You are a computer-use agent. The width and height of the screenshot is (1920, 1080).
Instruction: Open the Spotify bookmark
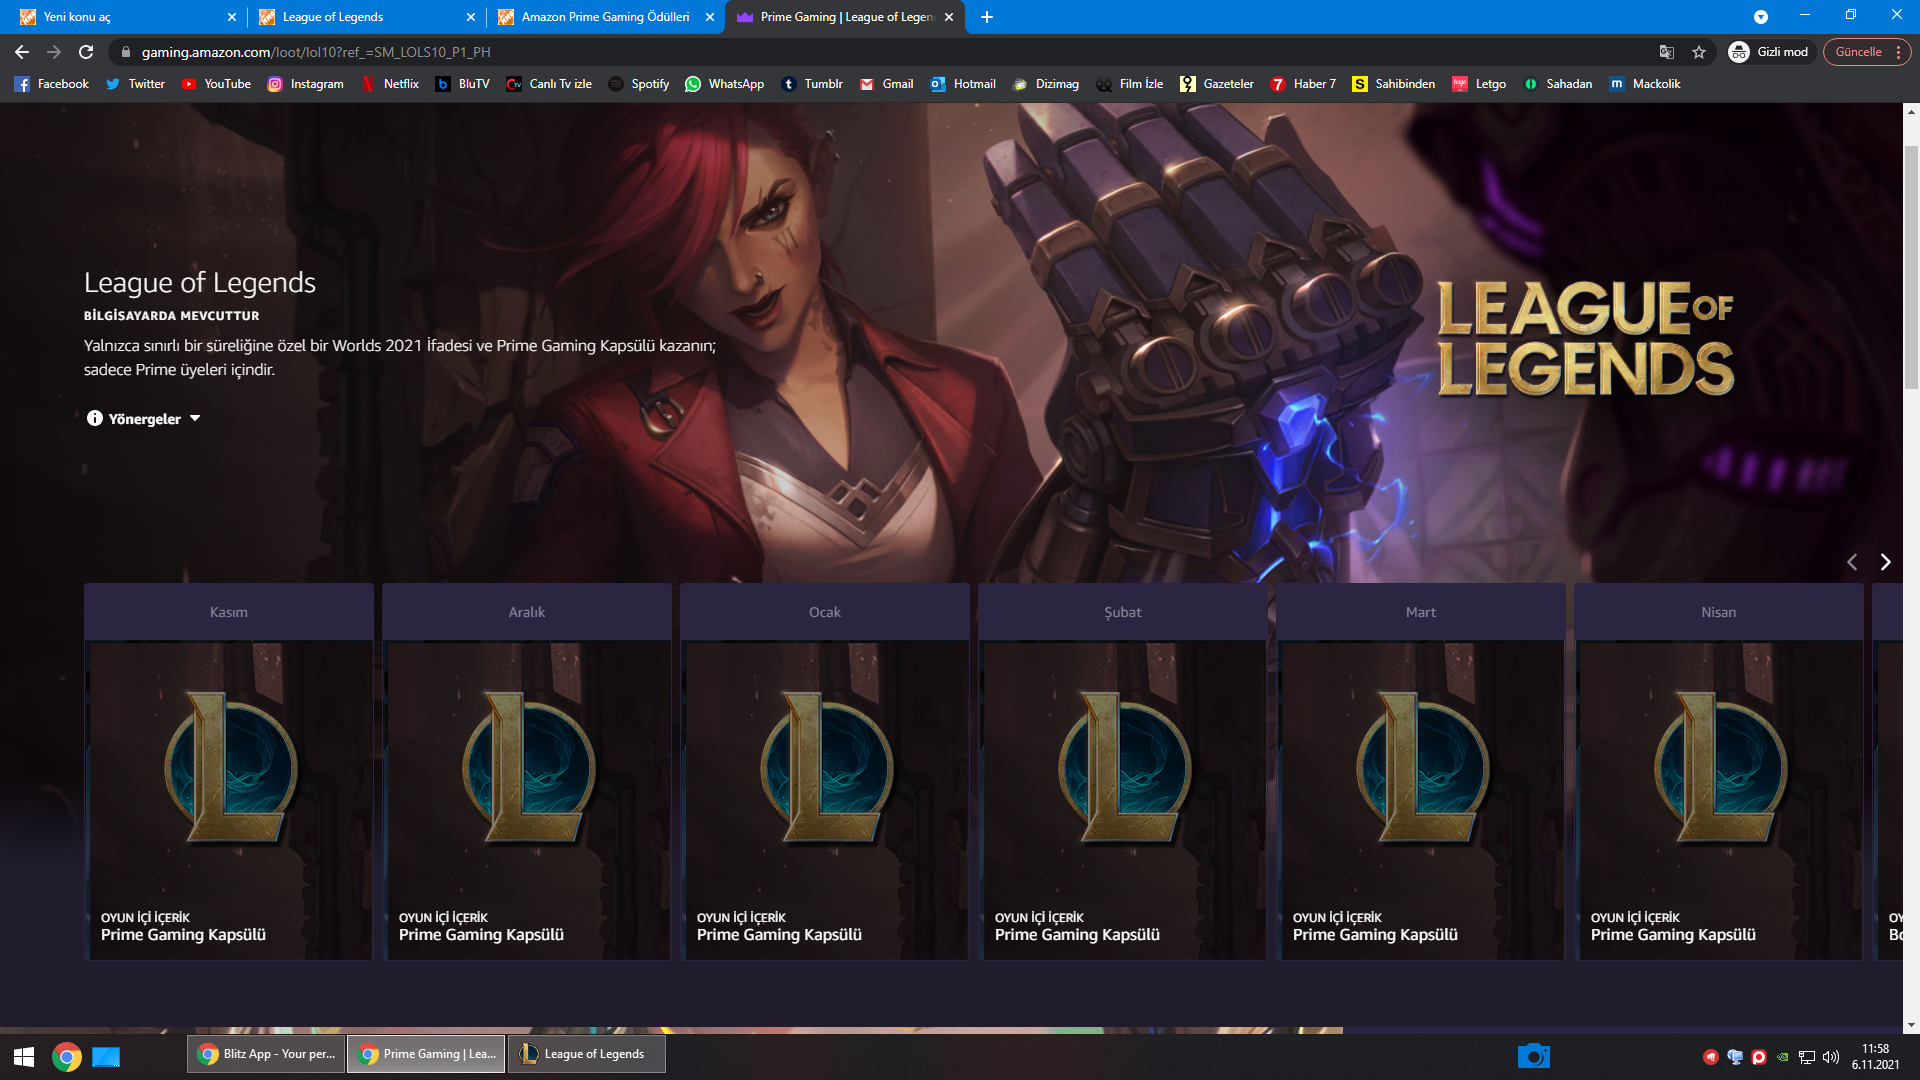coord(639,84)
